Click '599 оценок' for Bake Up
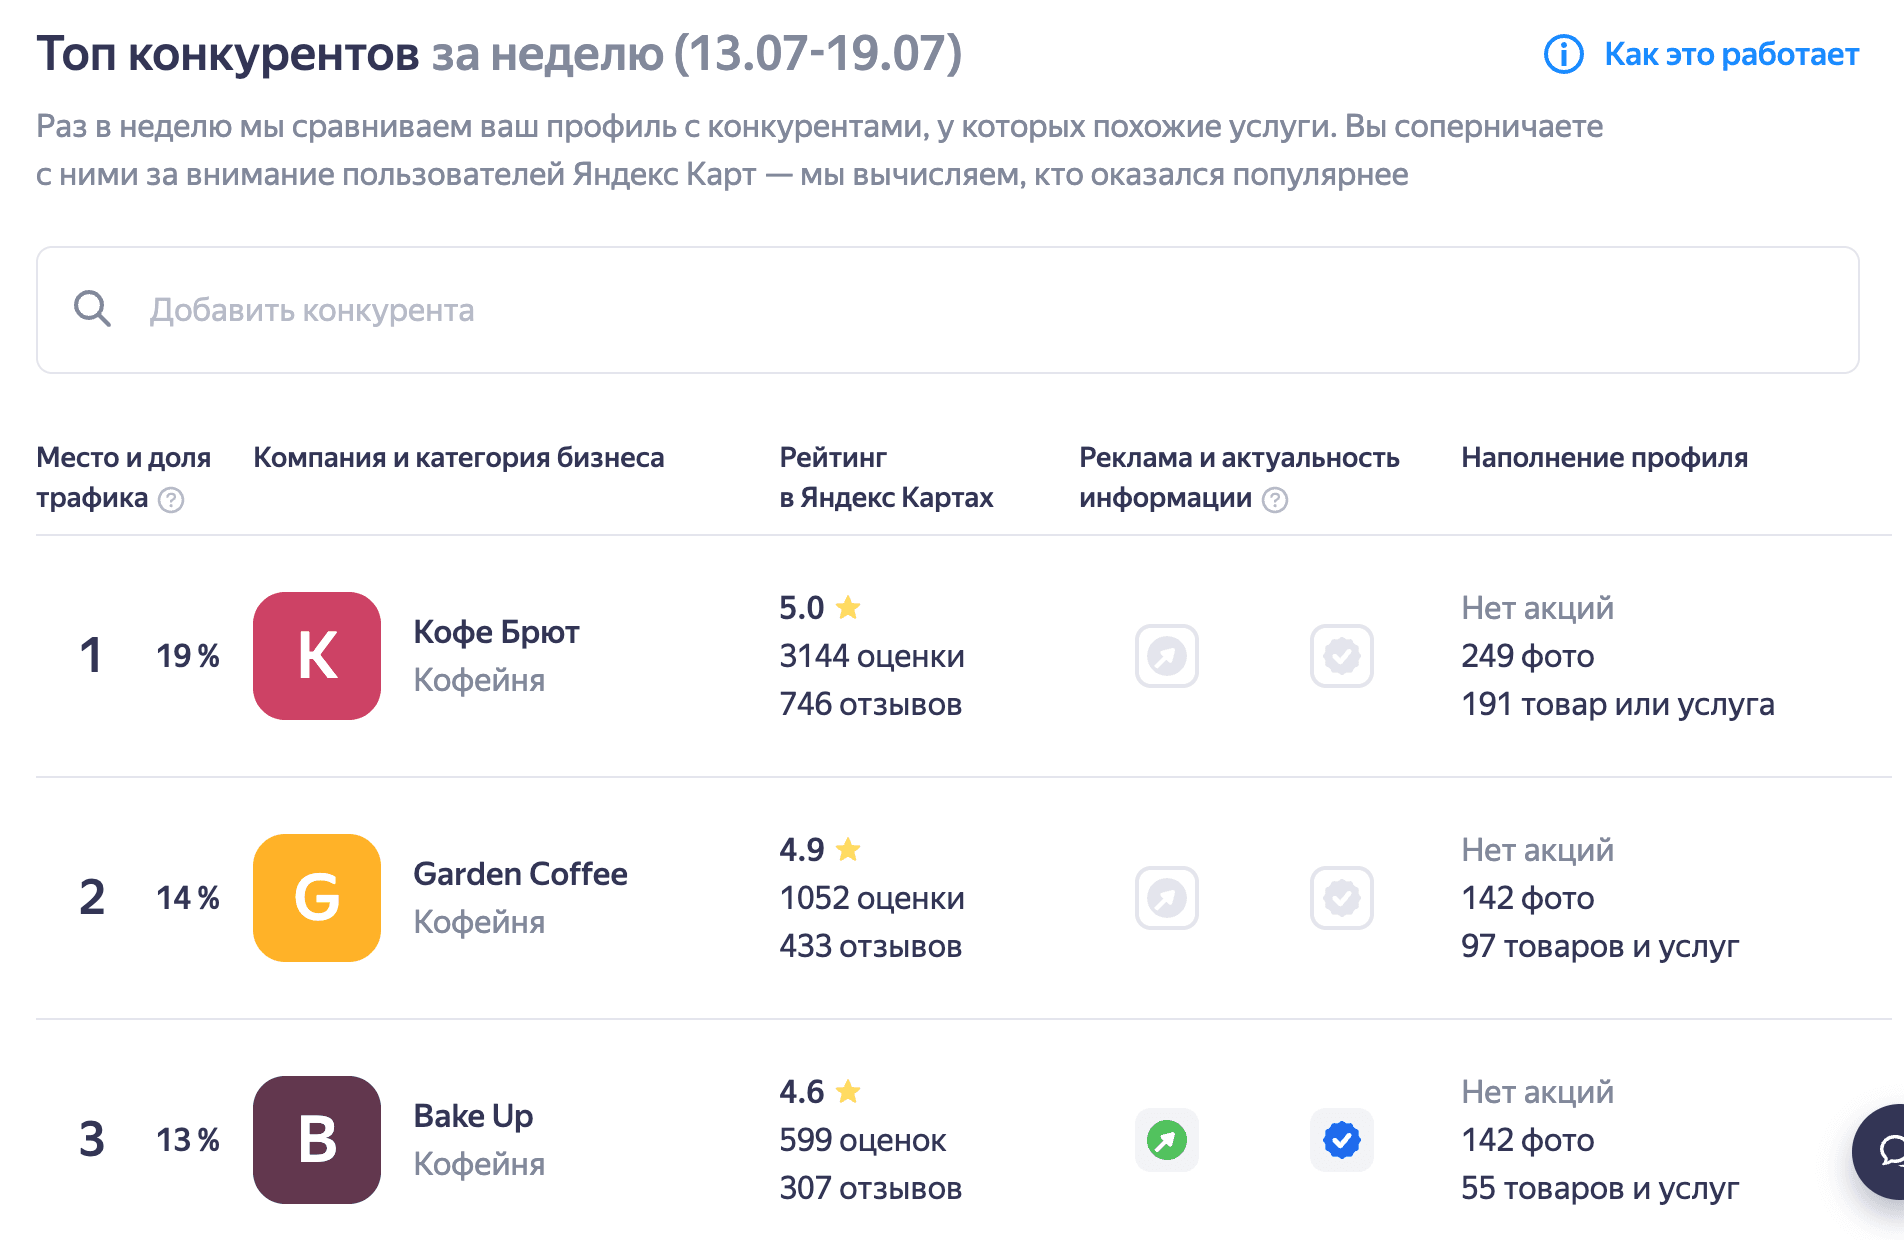The width and height of the screenshot is (1904, 1240). click(x=862, y=1140)
